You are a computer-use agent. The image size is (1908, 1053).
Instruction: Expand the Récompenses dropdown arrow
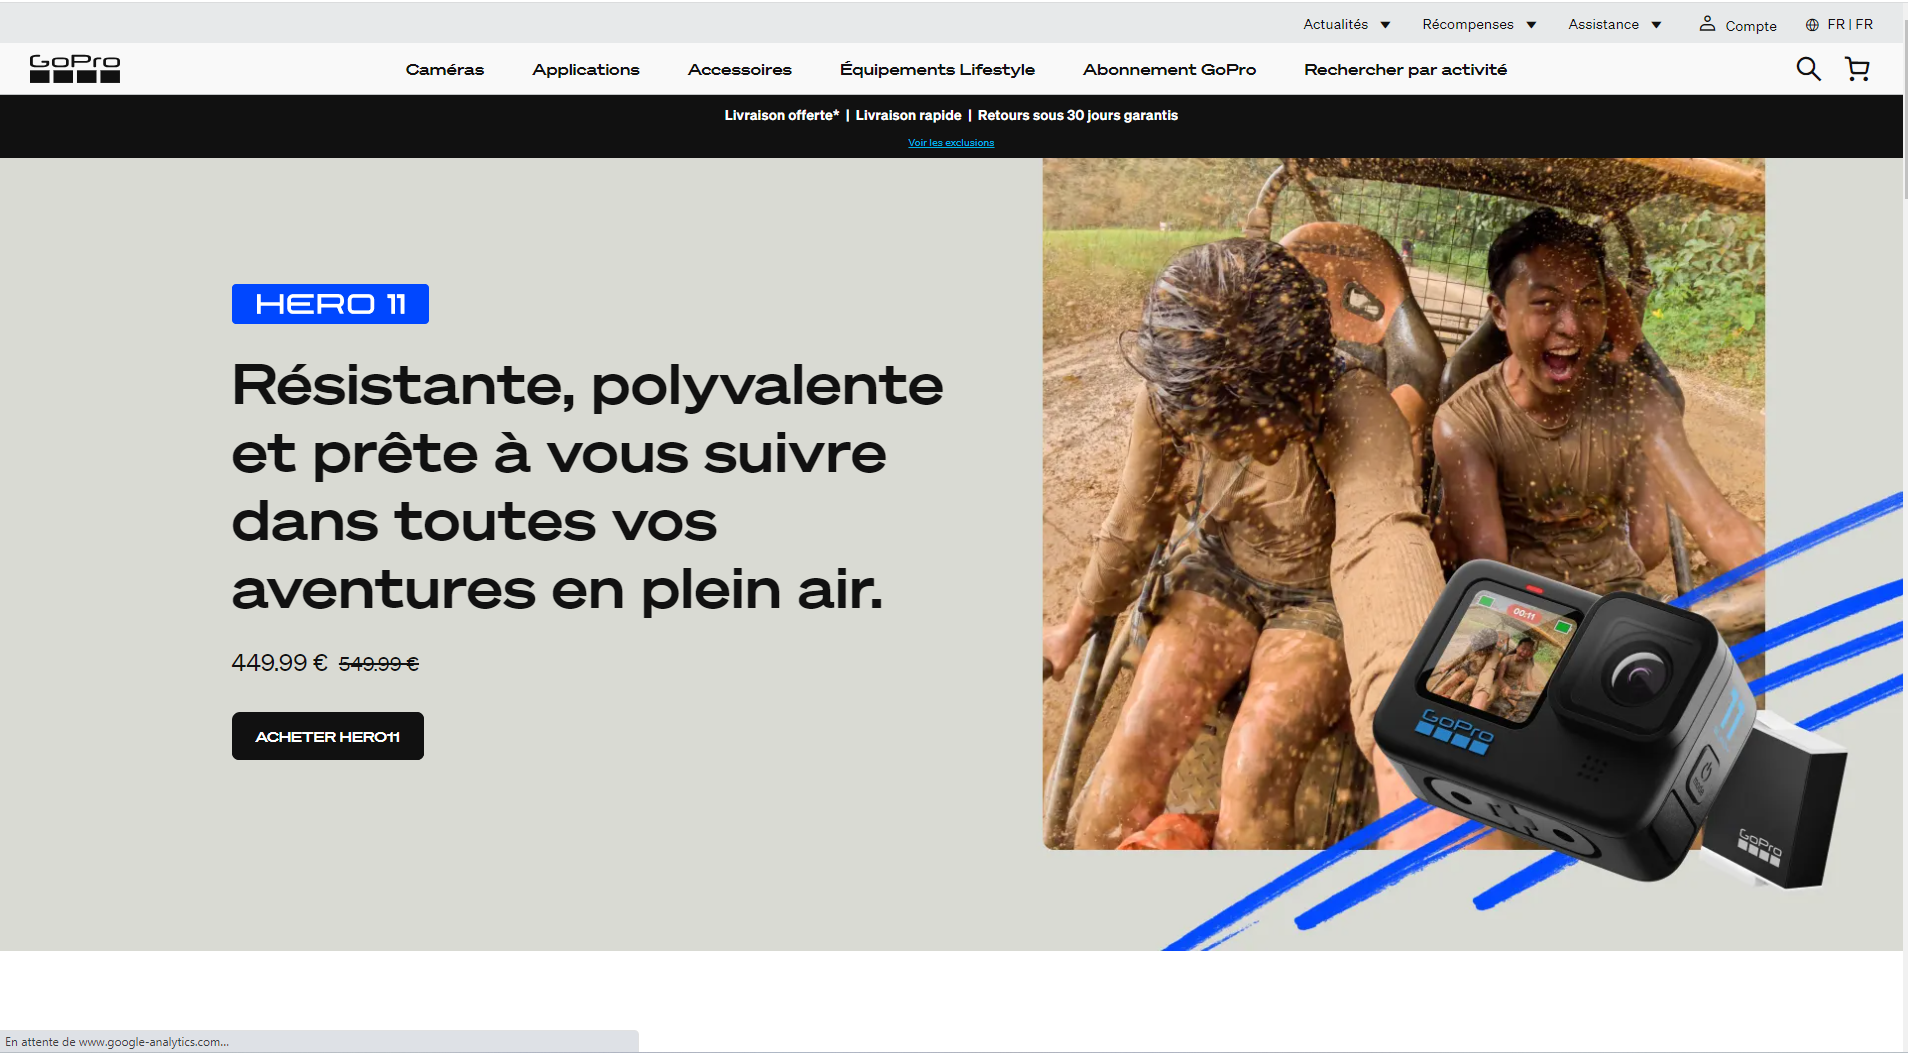[x=1531, y=25]
